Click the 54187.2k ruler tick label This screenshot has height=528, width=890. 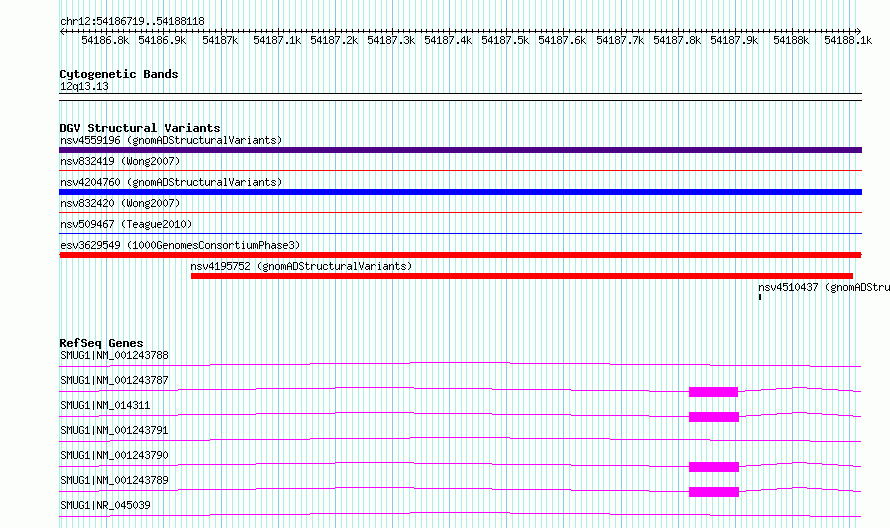click(334, 40)
